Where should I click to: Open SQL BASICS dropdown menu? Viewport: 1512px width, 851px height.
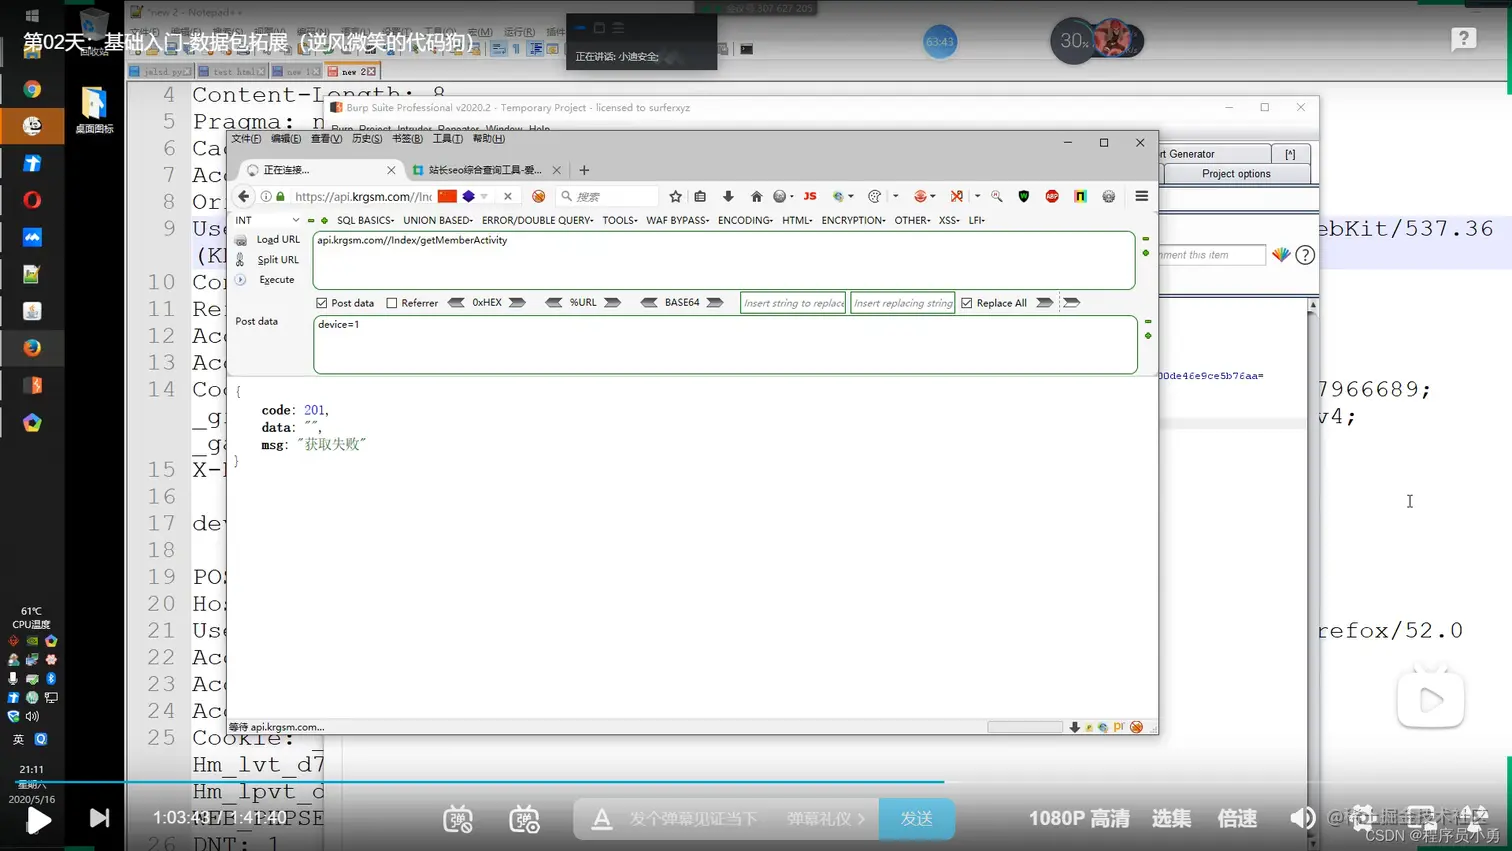[365, 220]
